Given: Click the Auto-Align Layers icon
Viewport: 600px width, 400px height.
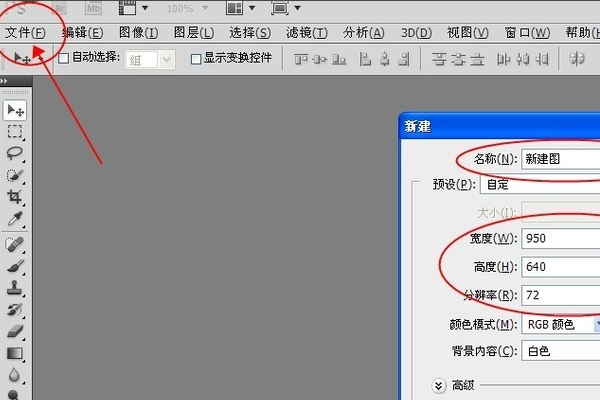Looking at the screenshot, I should click(x=577, y=59).
